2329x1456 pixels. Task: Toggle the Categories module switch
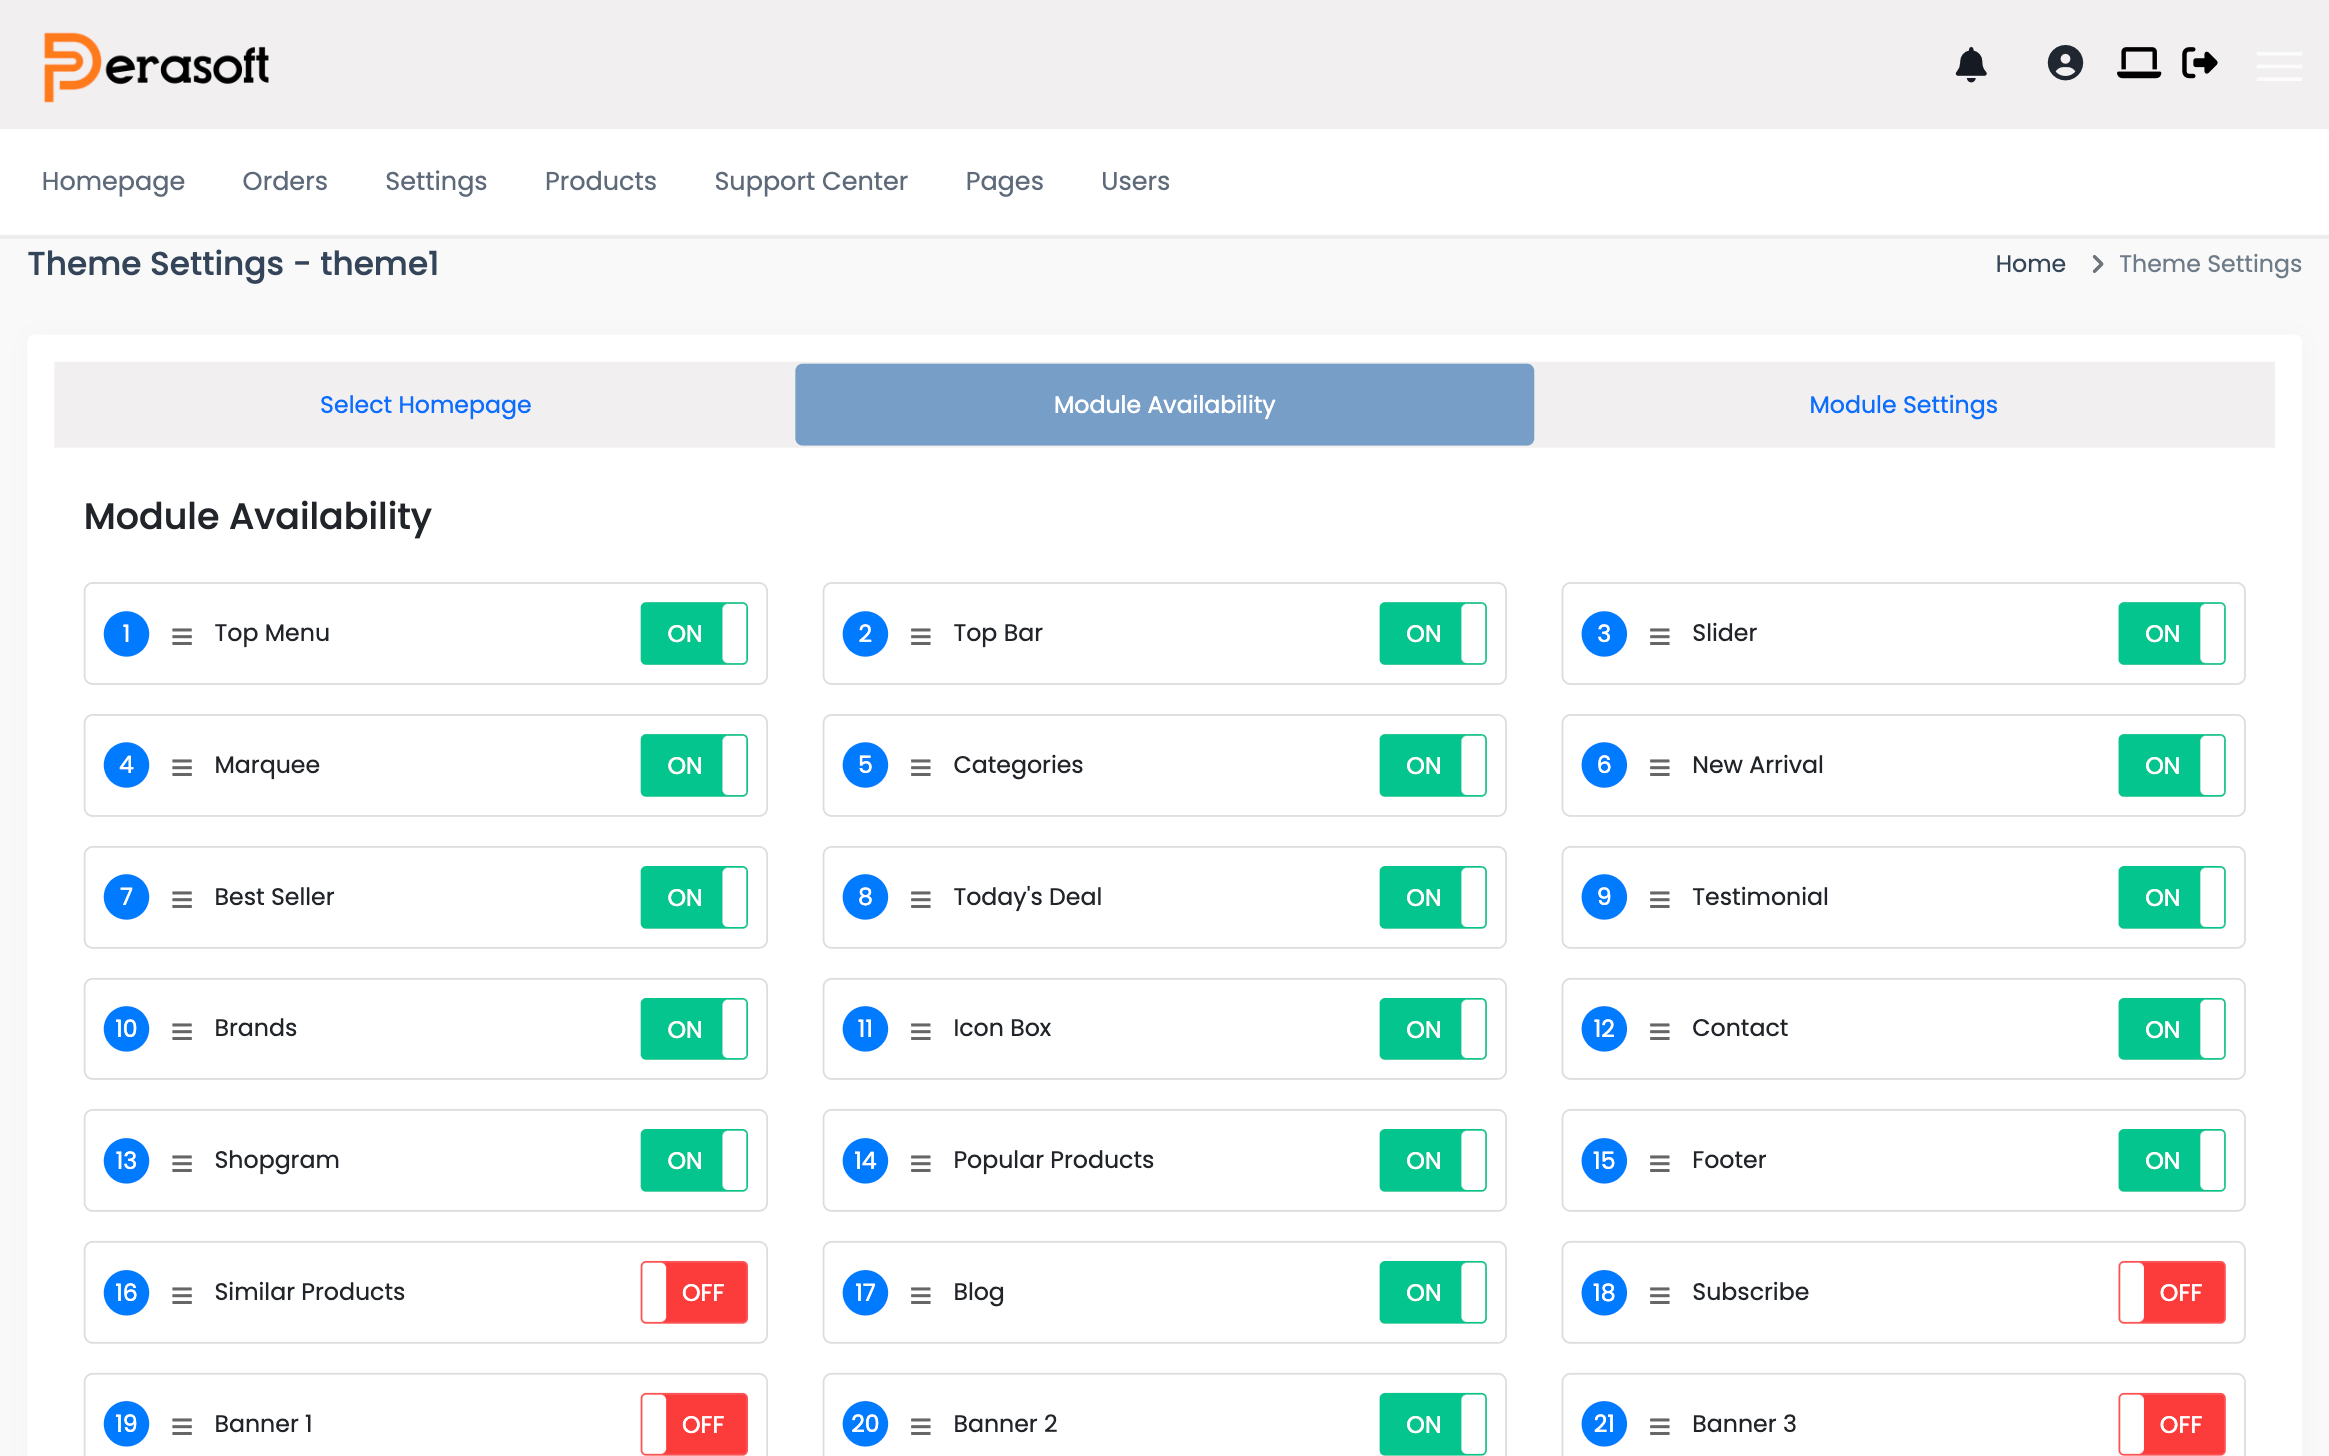click(x=1433, y=765)
